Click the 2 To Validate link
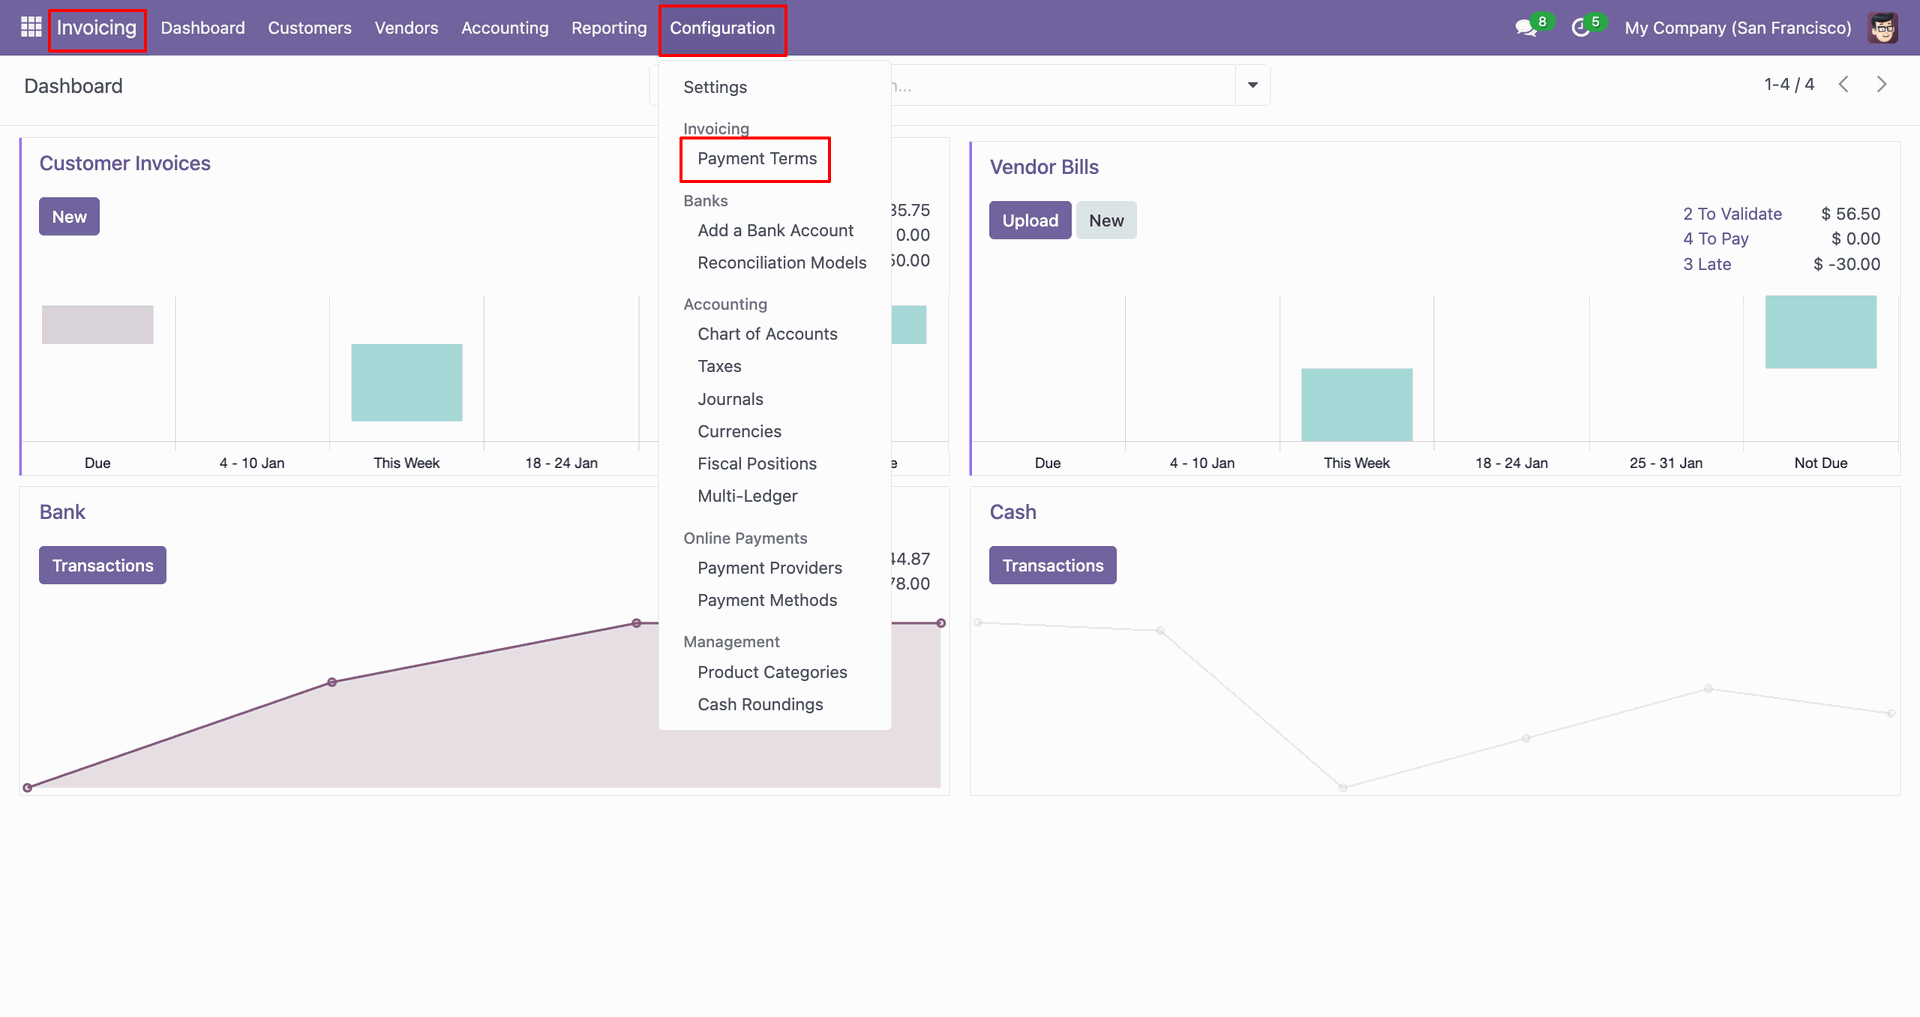 pyautogui.click(x=1732, y=214)
